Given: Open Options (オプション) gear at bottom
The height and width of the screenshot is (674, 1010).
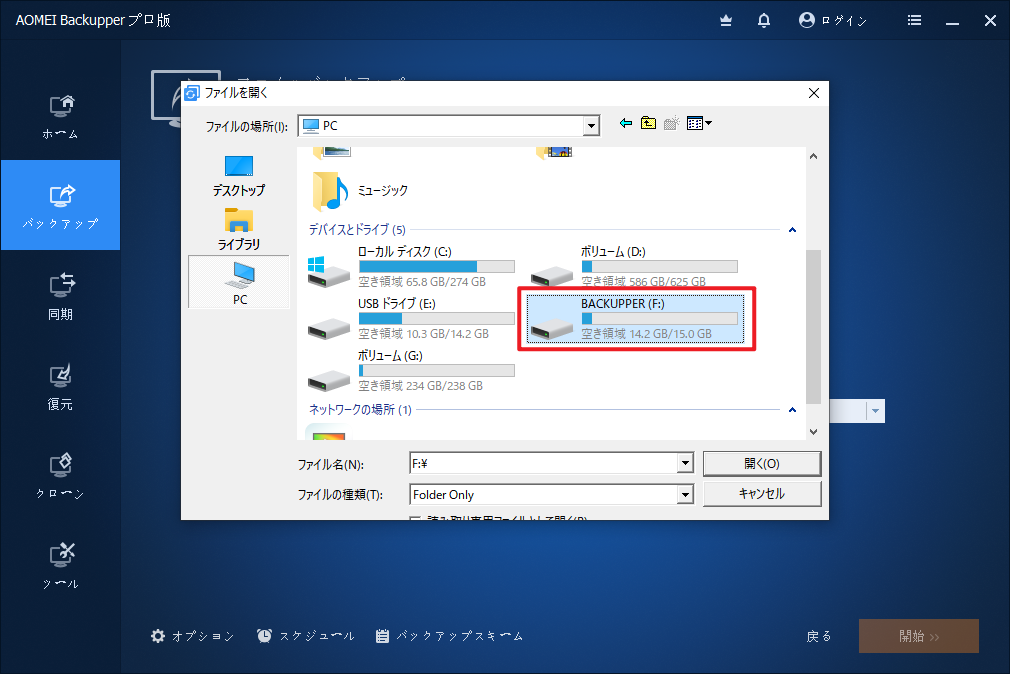Looking at the screenshot, I should [193, 637].
